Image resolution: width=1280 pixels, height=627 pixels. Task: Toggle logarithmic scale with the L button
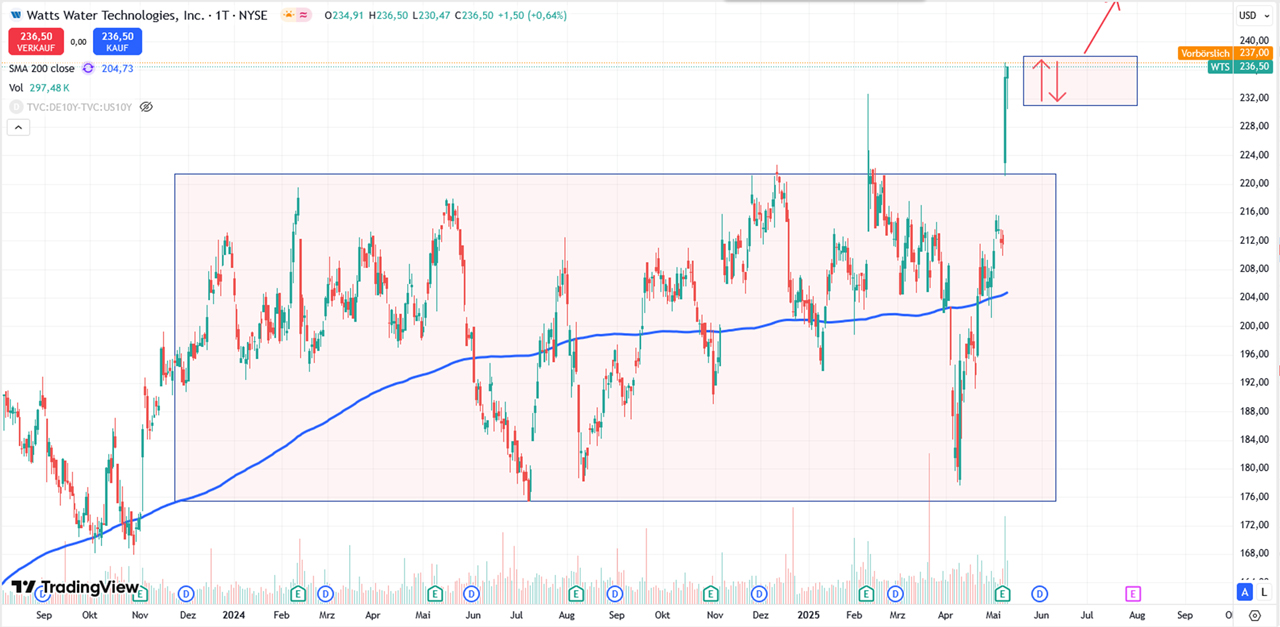1264,592
